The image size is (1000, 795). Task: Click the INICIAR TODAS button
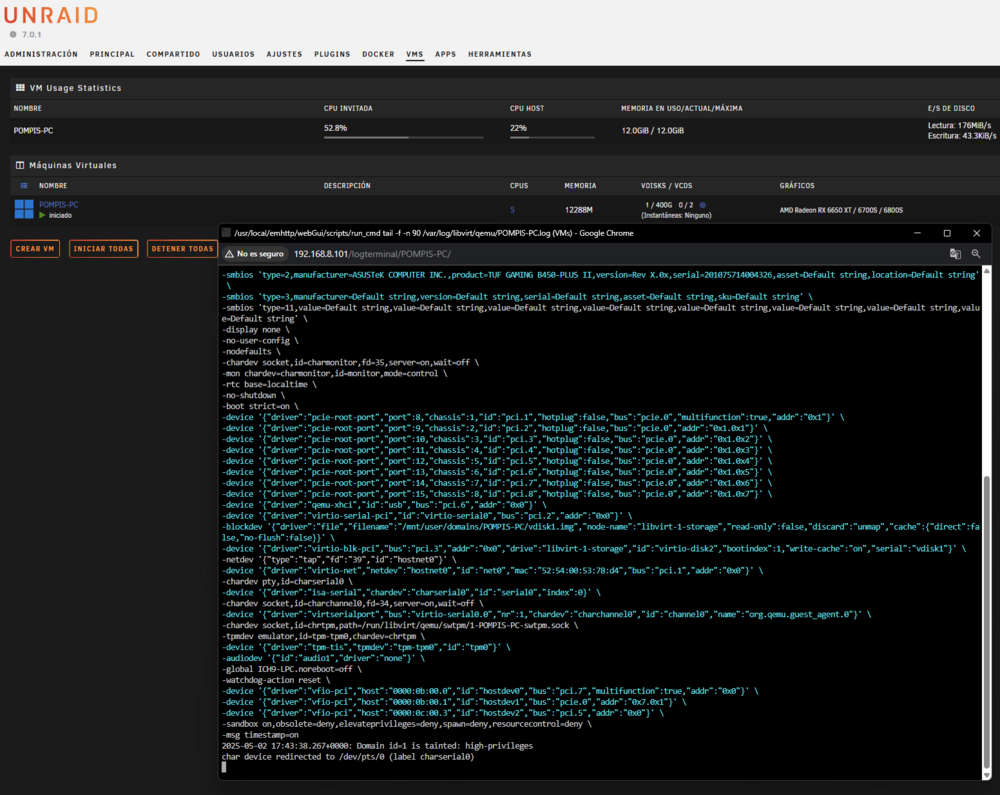(103, 249)
